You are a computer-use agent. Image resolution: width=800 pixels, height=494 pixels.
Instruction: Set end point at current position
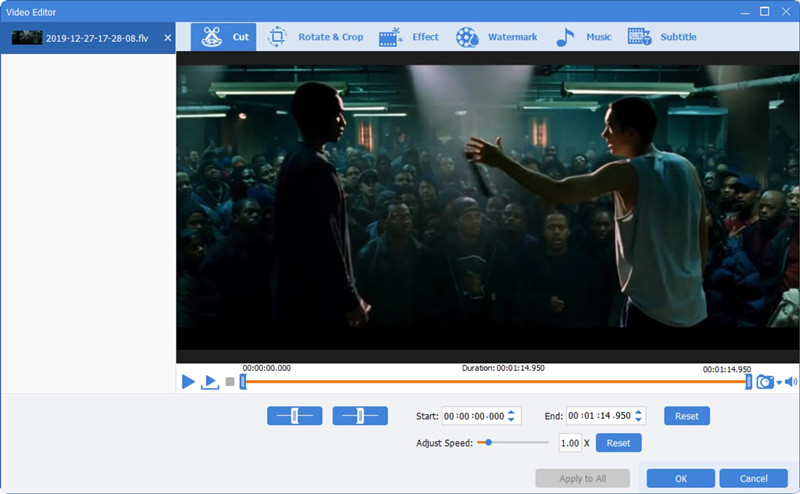pos(360,416)
